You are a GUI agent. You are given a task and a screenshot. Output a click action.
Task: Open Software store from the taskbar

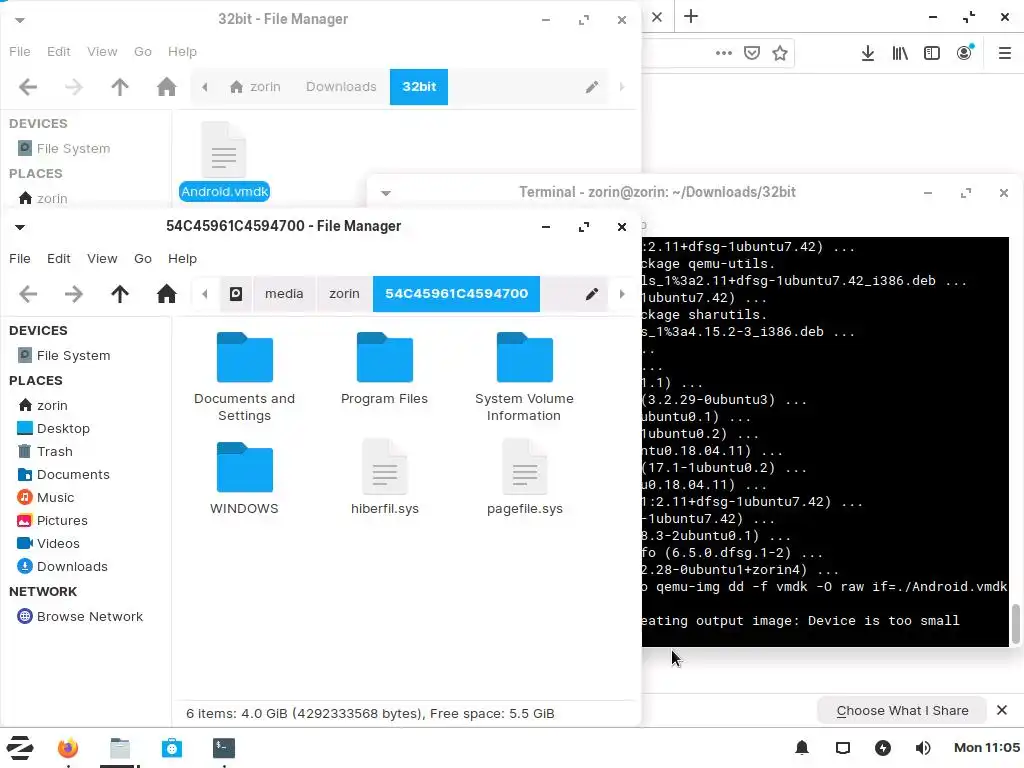[172, 748]
